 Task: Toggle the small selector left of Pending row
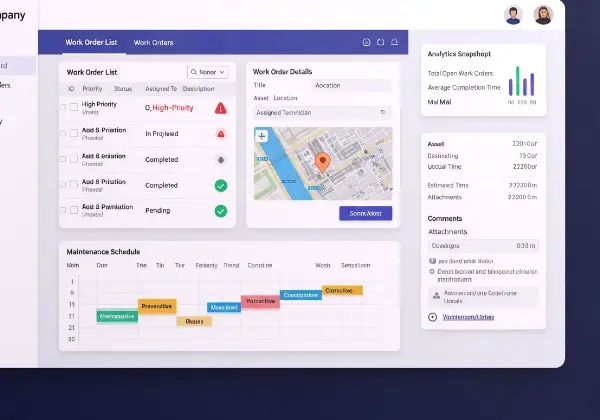[x=63, y=210]
